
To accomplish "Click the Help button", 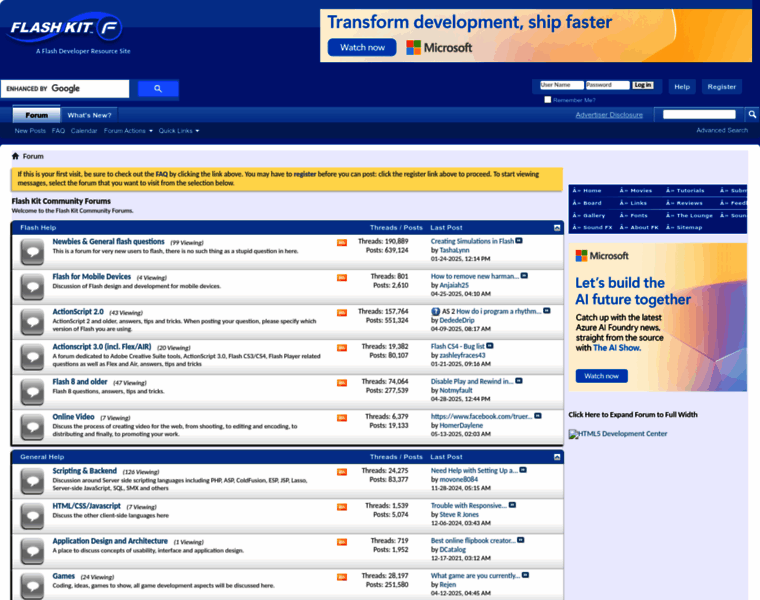I will click(x=682, y=87).
